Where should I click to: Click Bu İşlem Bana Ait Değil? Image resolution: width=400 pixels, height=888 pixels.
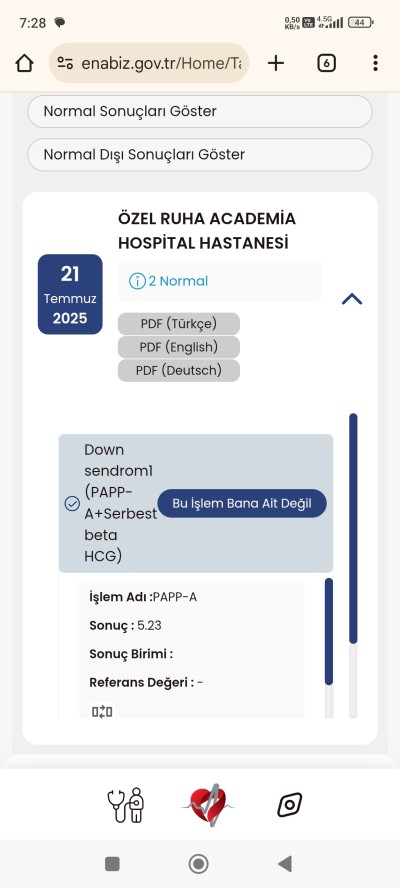pos(242,503)
